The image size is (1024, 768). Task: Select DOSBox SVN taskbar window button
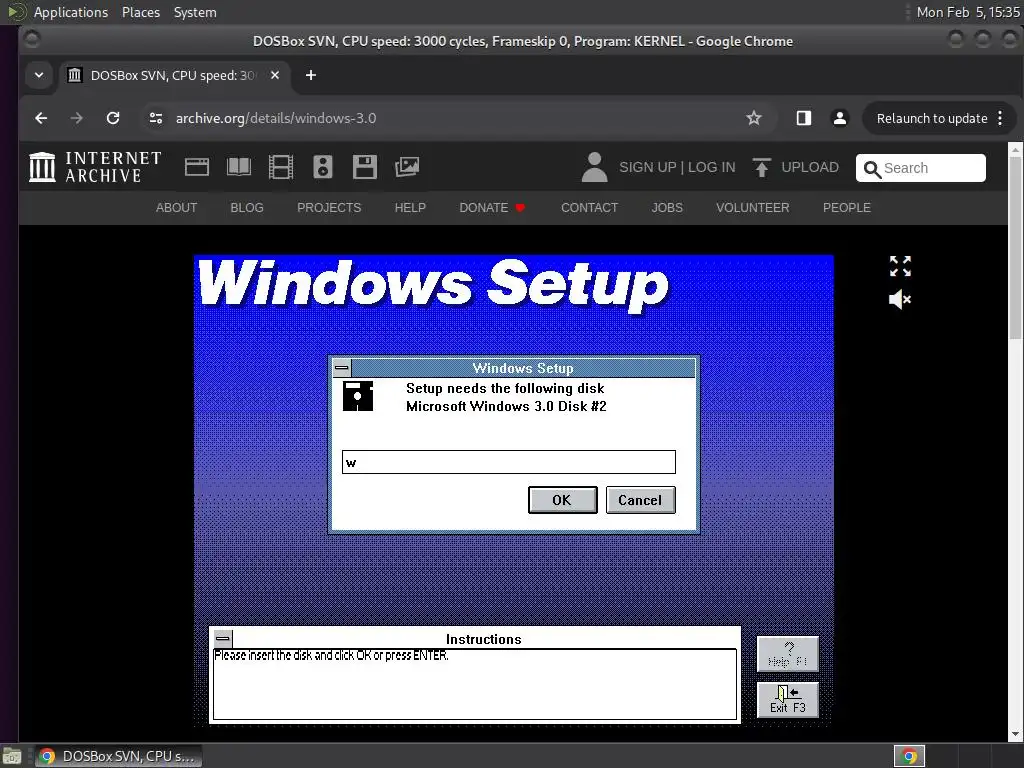118,756
